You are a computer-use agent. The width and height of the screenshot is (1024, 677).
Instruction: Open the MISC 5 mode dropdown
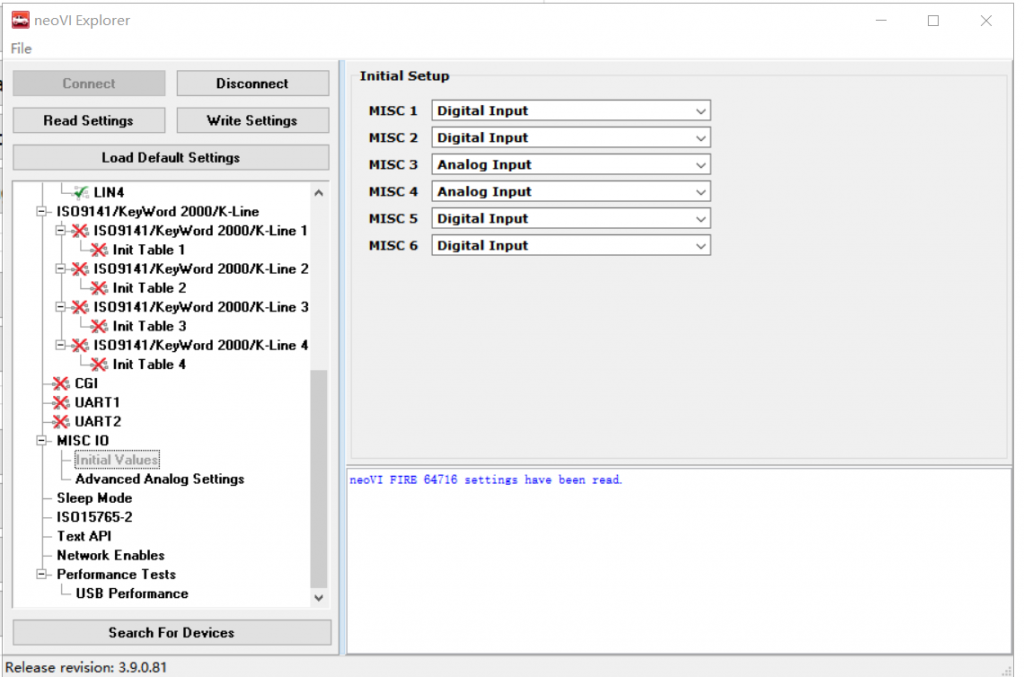pyautogui.click(x=571, y=219)
